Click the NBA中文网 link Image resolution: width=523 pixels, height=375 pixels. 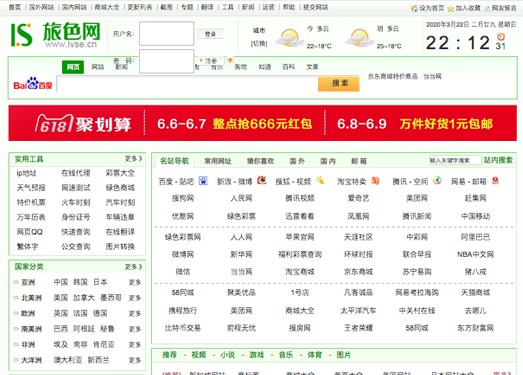[x=475, y=254]
